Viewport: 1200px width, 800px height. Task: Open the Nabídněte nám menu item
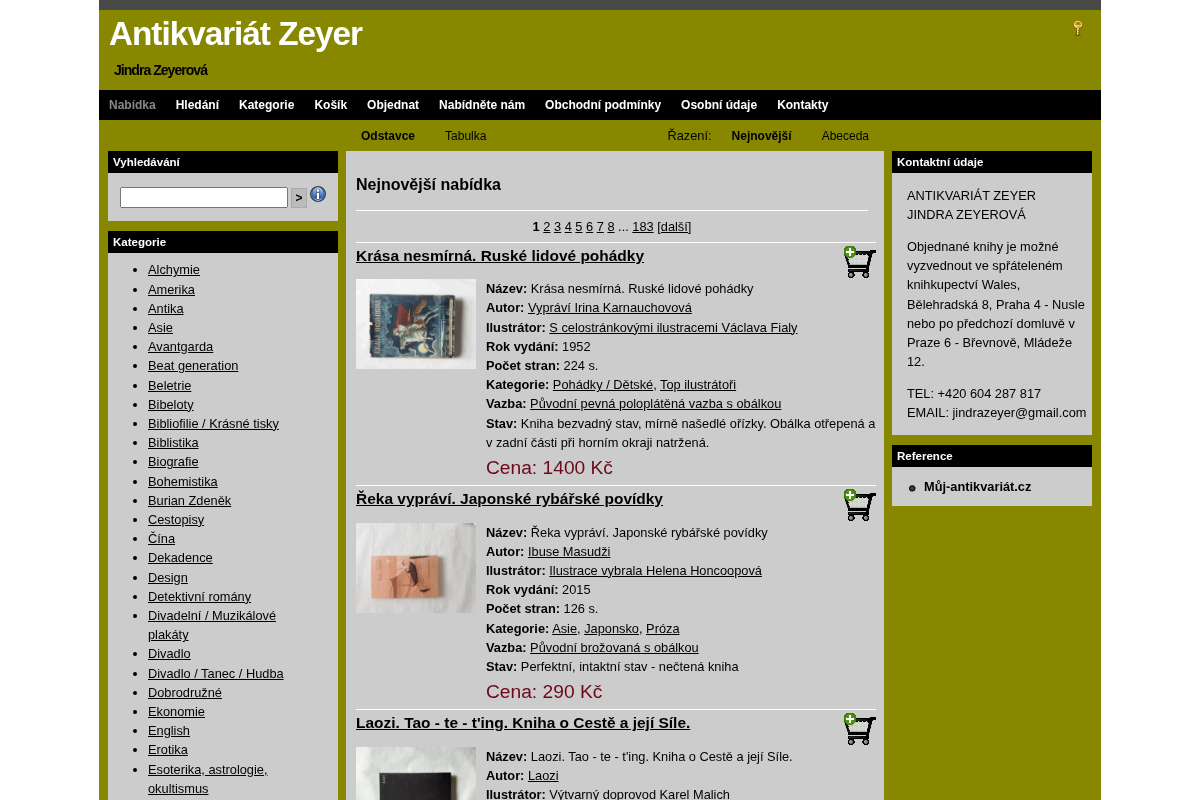(x=482, y=105)
